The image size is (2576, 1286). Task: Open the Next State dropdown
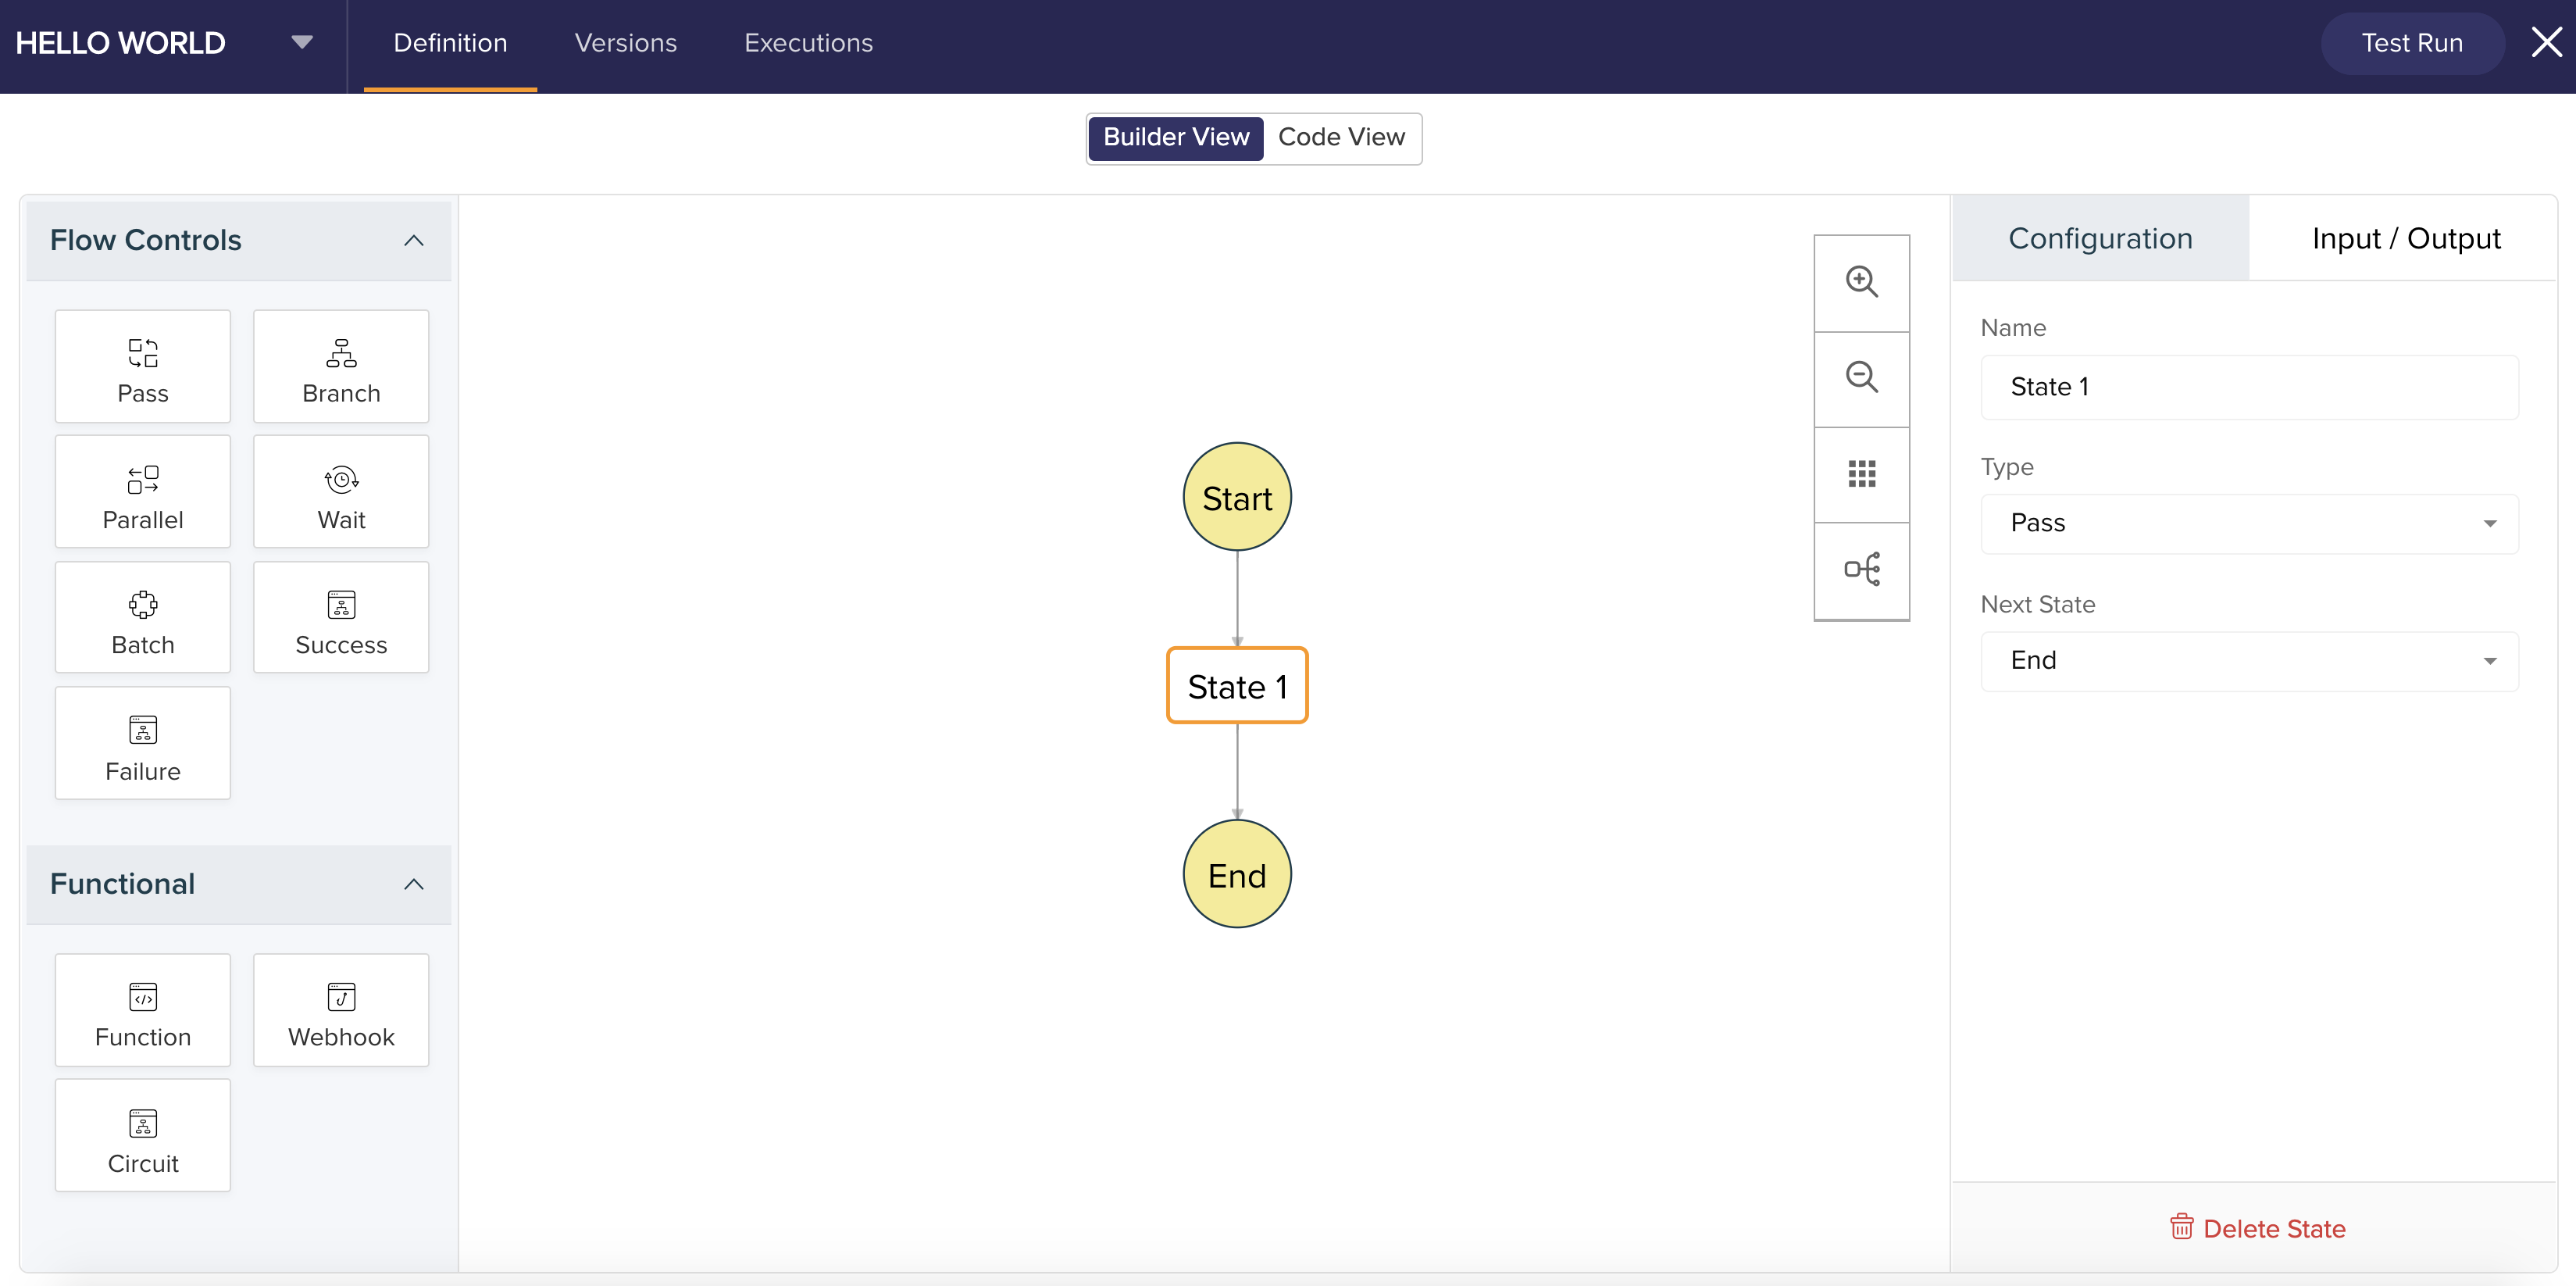pyautogui.click(x=2249, y=661)
